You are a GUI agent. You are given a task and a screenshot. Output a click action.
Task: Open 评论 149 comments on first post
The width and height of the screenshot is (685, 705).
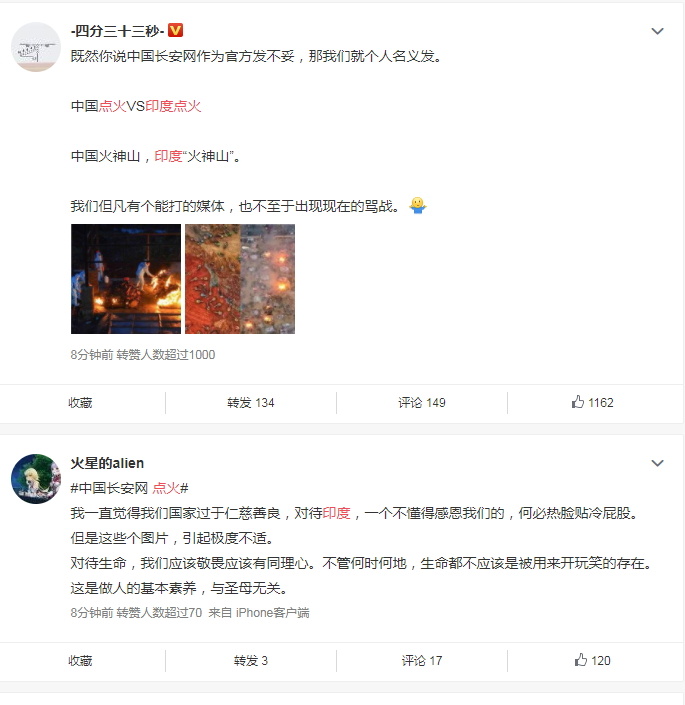(422, 402)
